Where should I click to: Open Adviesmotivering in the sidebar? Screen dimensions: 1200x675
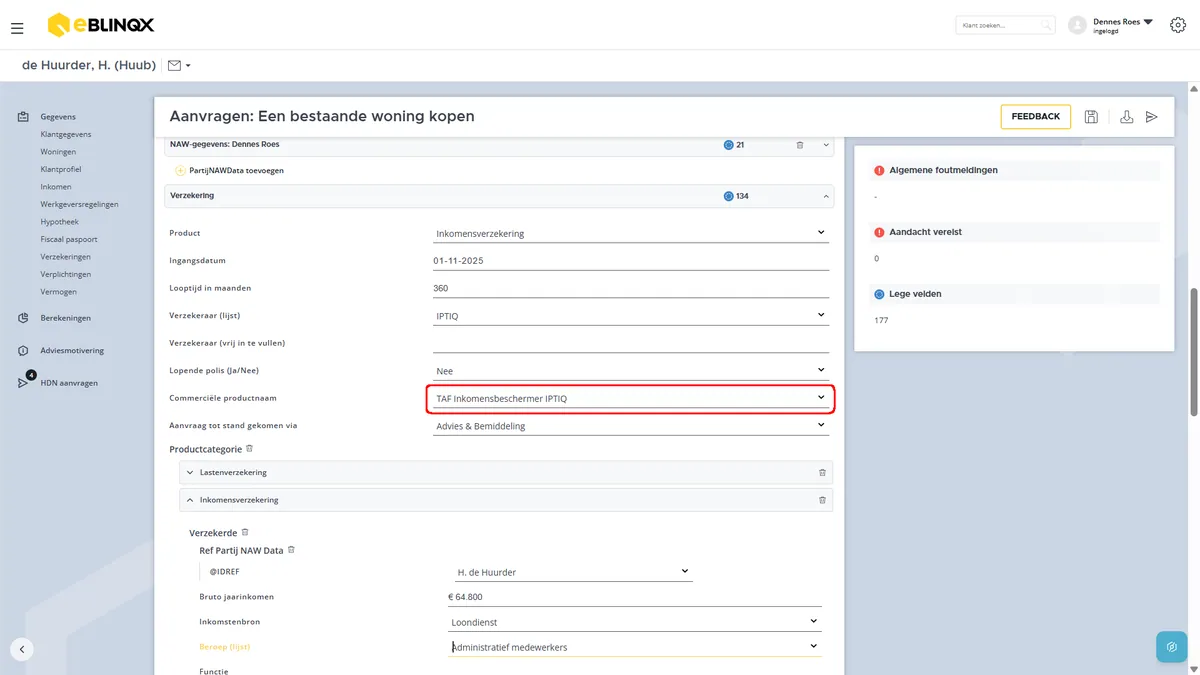[x=72, y=351]
